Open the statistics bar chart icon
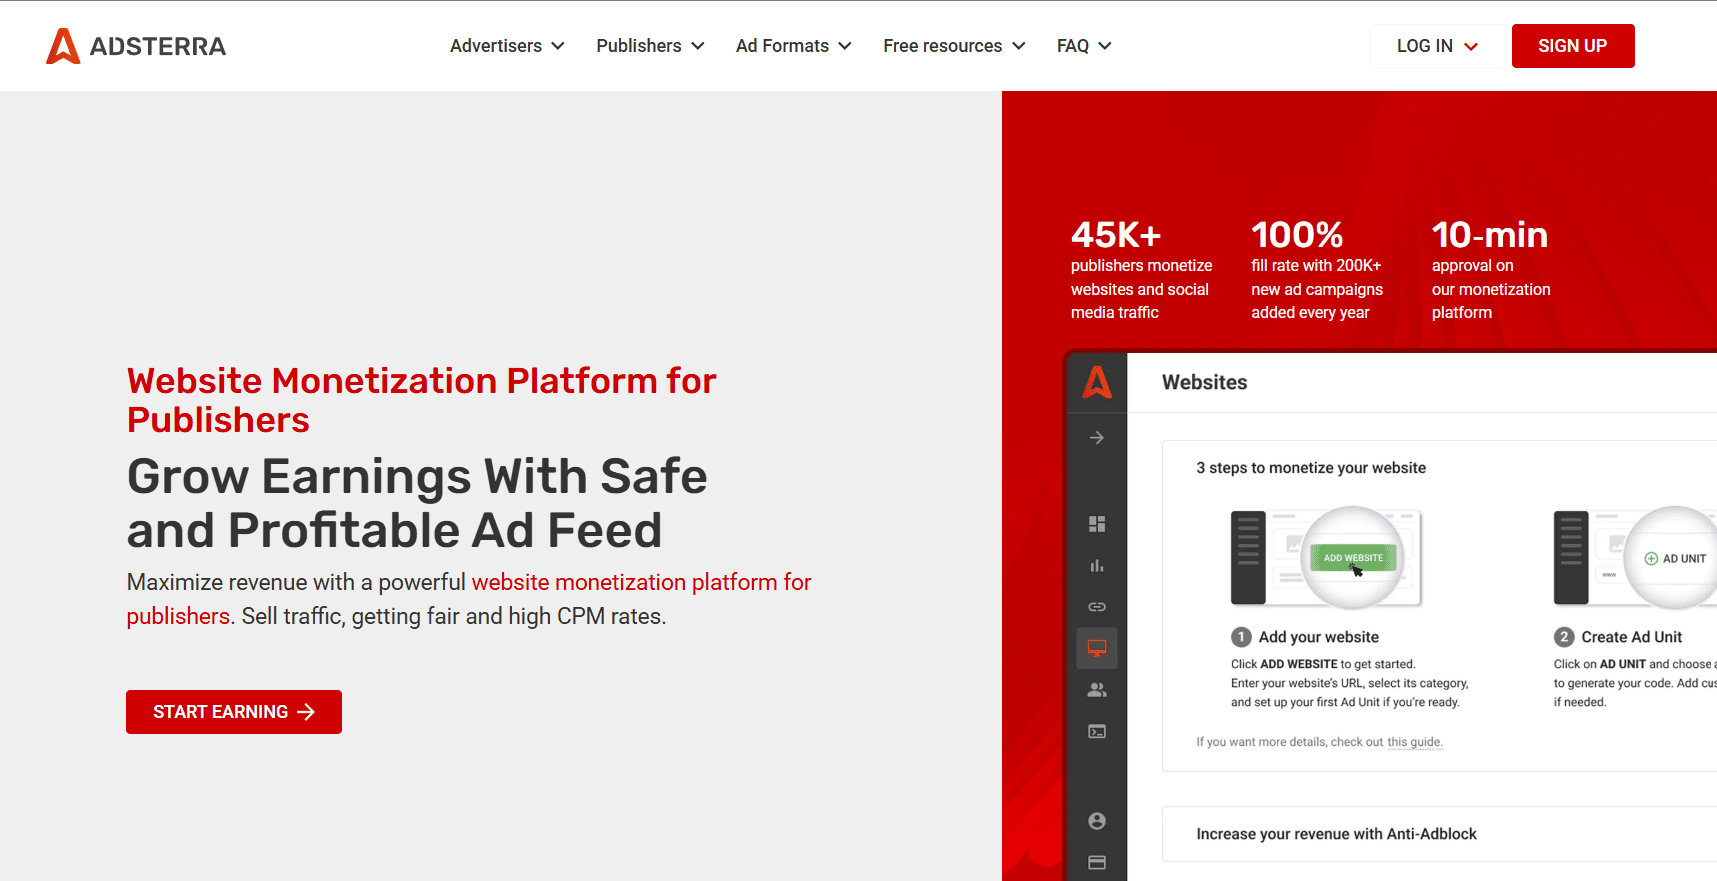Viewport: 1717px width, 881px height. pyautogui.click(x=1097, y=566)
